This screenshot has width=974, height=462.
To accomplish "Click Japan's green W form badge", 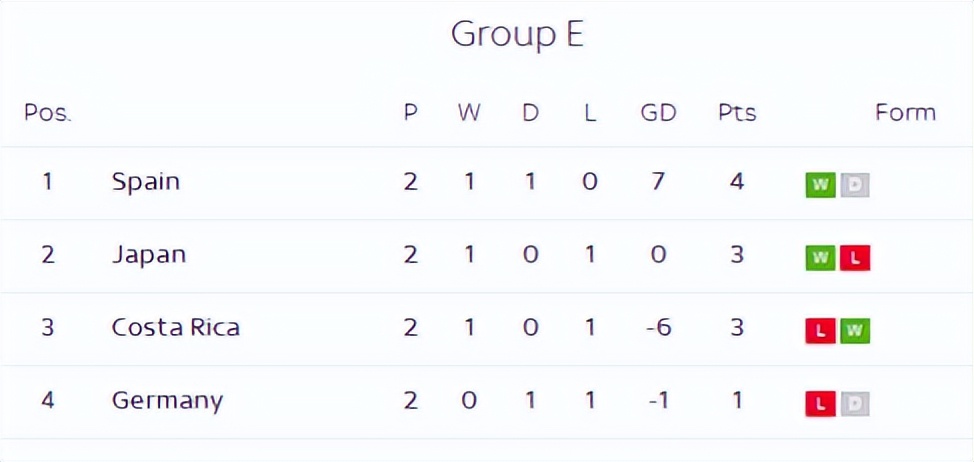I will 820,258.
